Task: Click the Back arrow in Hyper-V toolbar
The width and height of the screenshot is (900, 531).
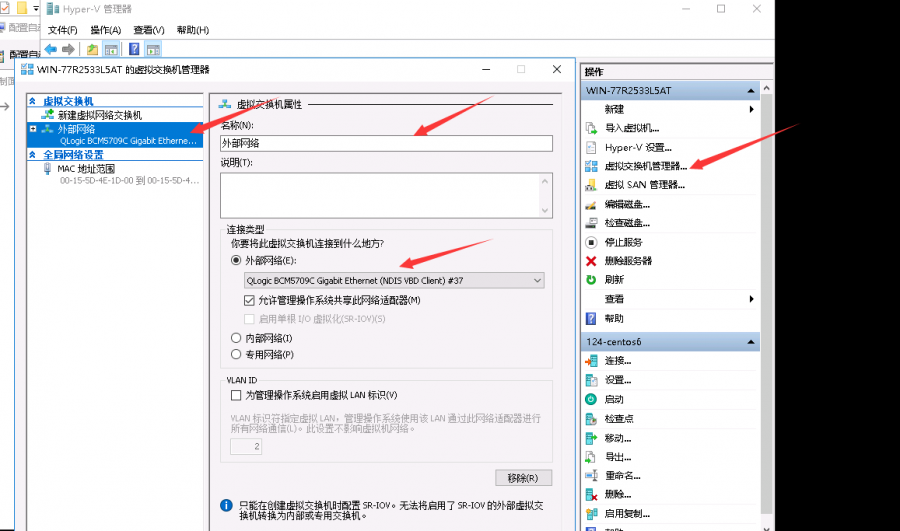Action: 51,49
